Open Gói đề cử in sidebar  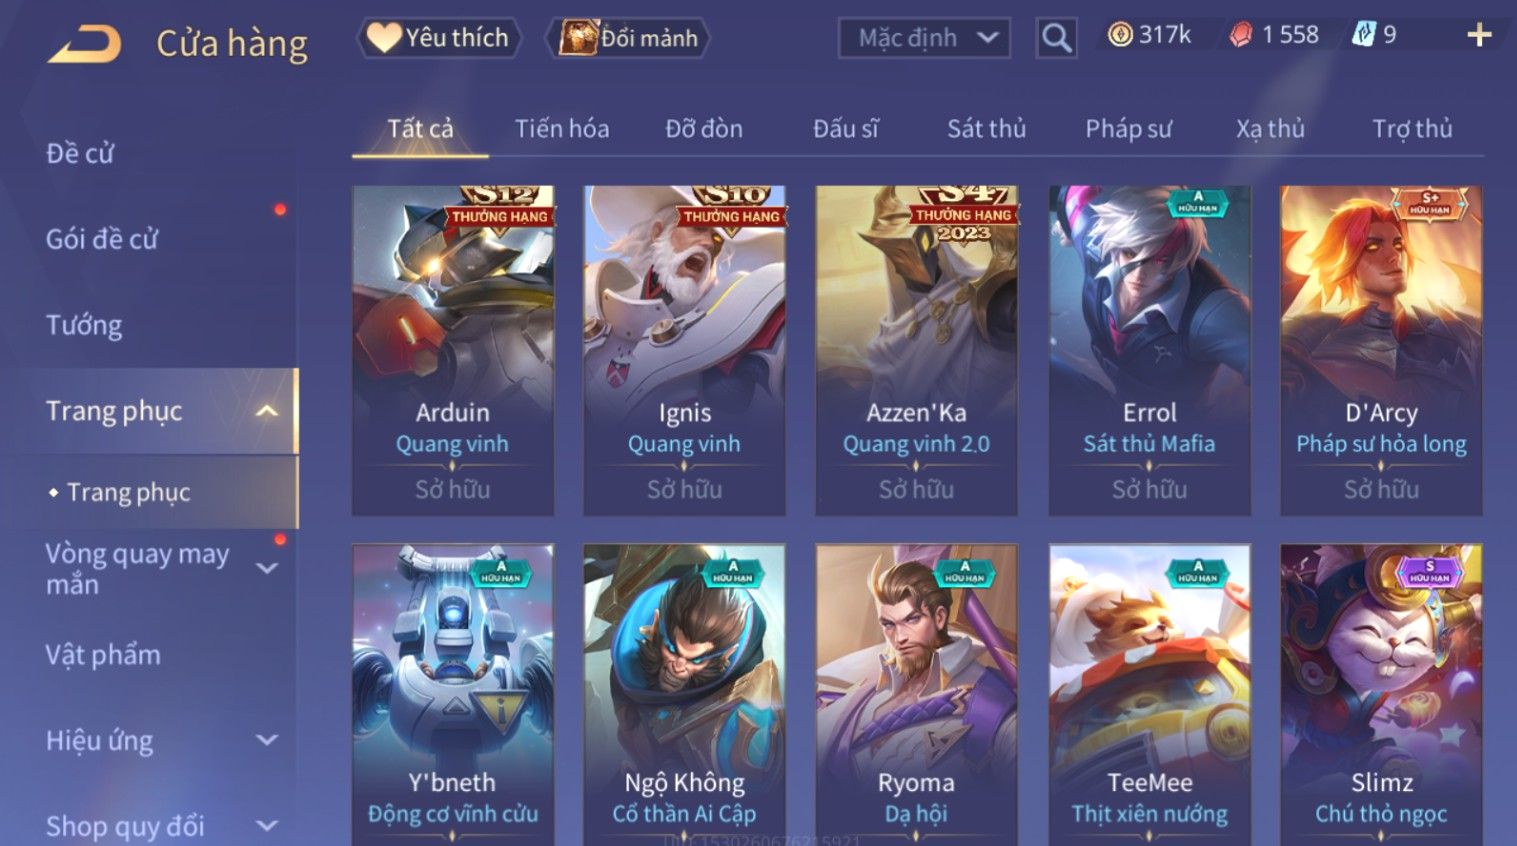coord(102,239)
